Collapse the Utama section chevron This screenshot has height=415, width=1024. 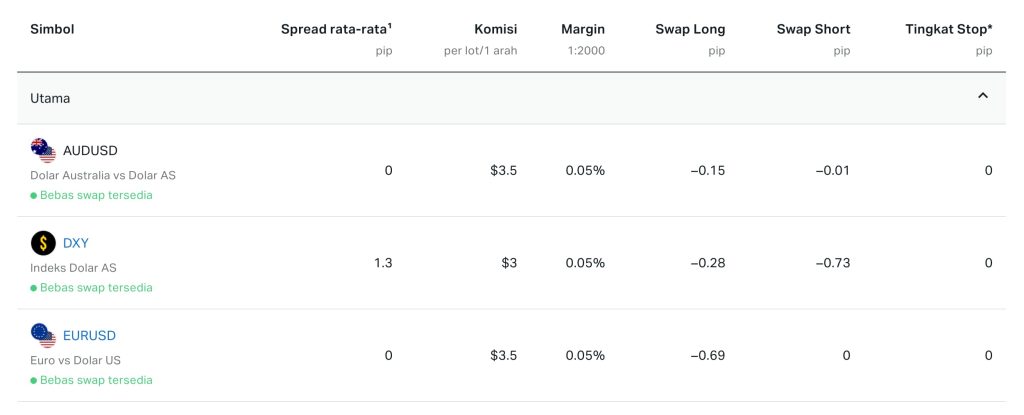click(x=982, y=97)
